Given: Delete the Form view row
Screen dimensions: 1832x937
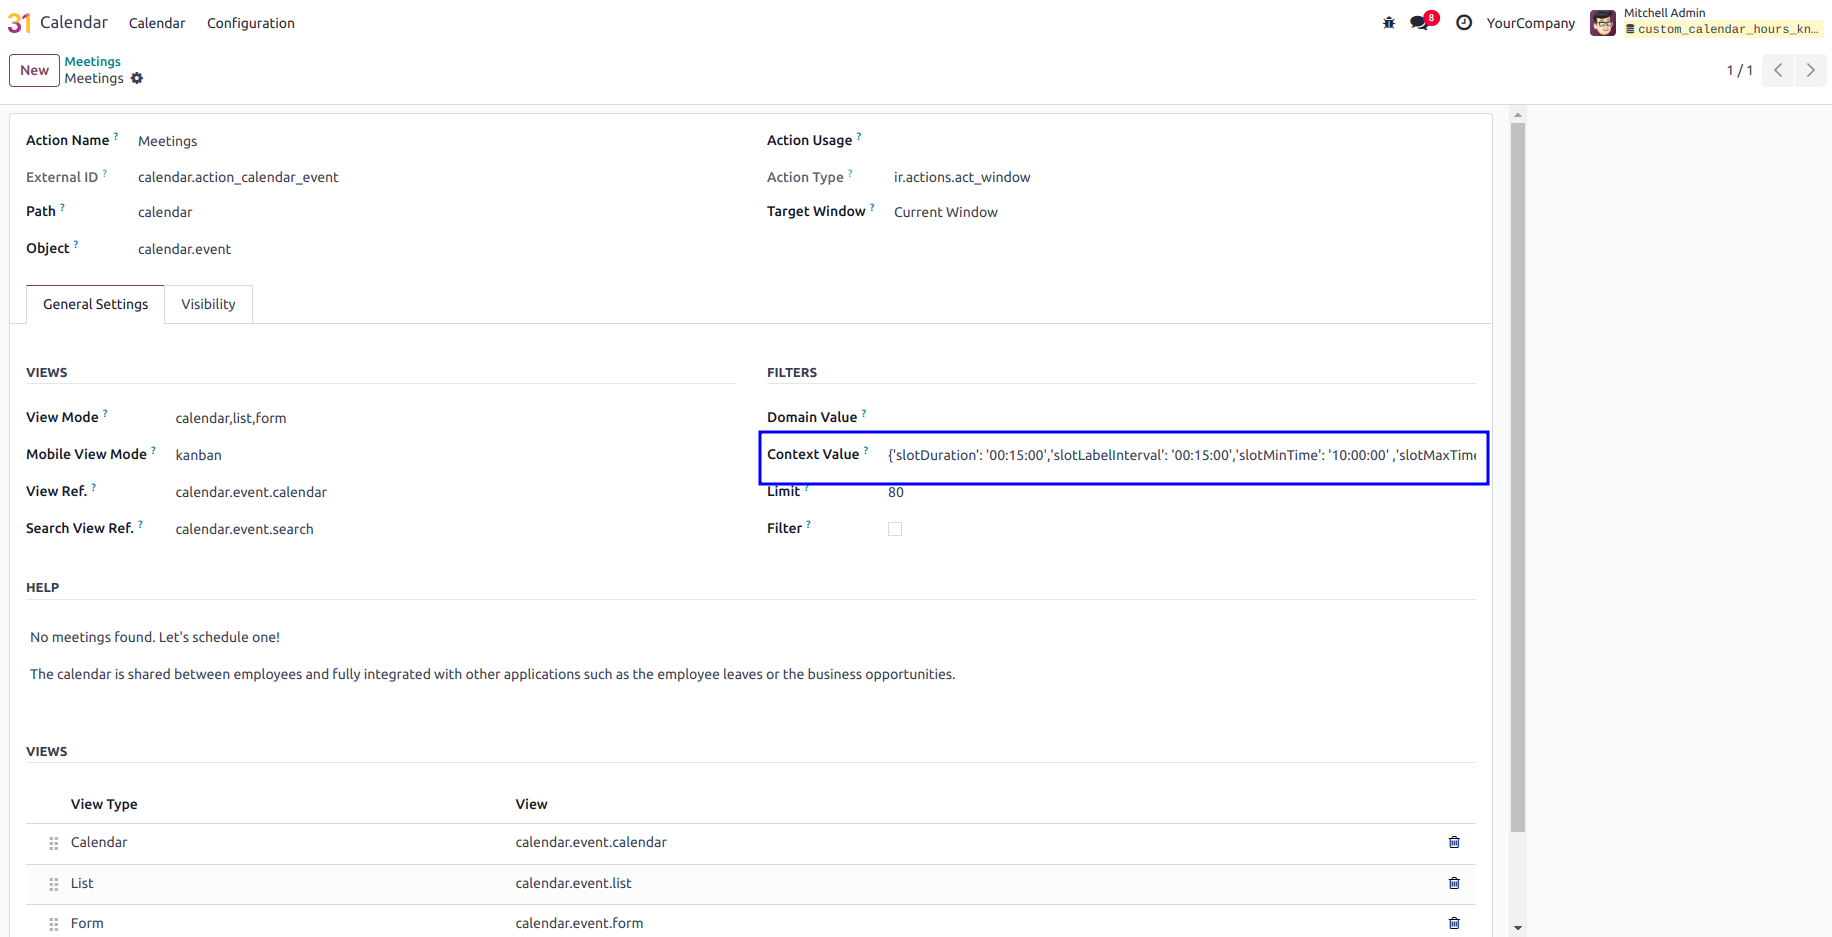Looking at the screenshot, I should click(x=1454, y=923).
